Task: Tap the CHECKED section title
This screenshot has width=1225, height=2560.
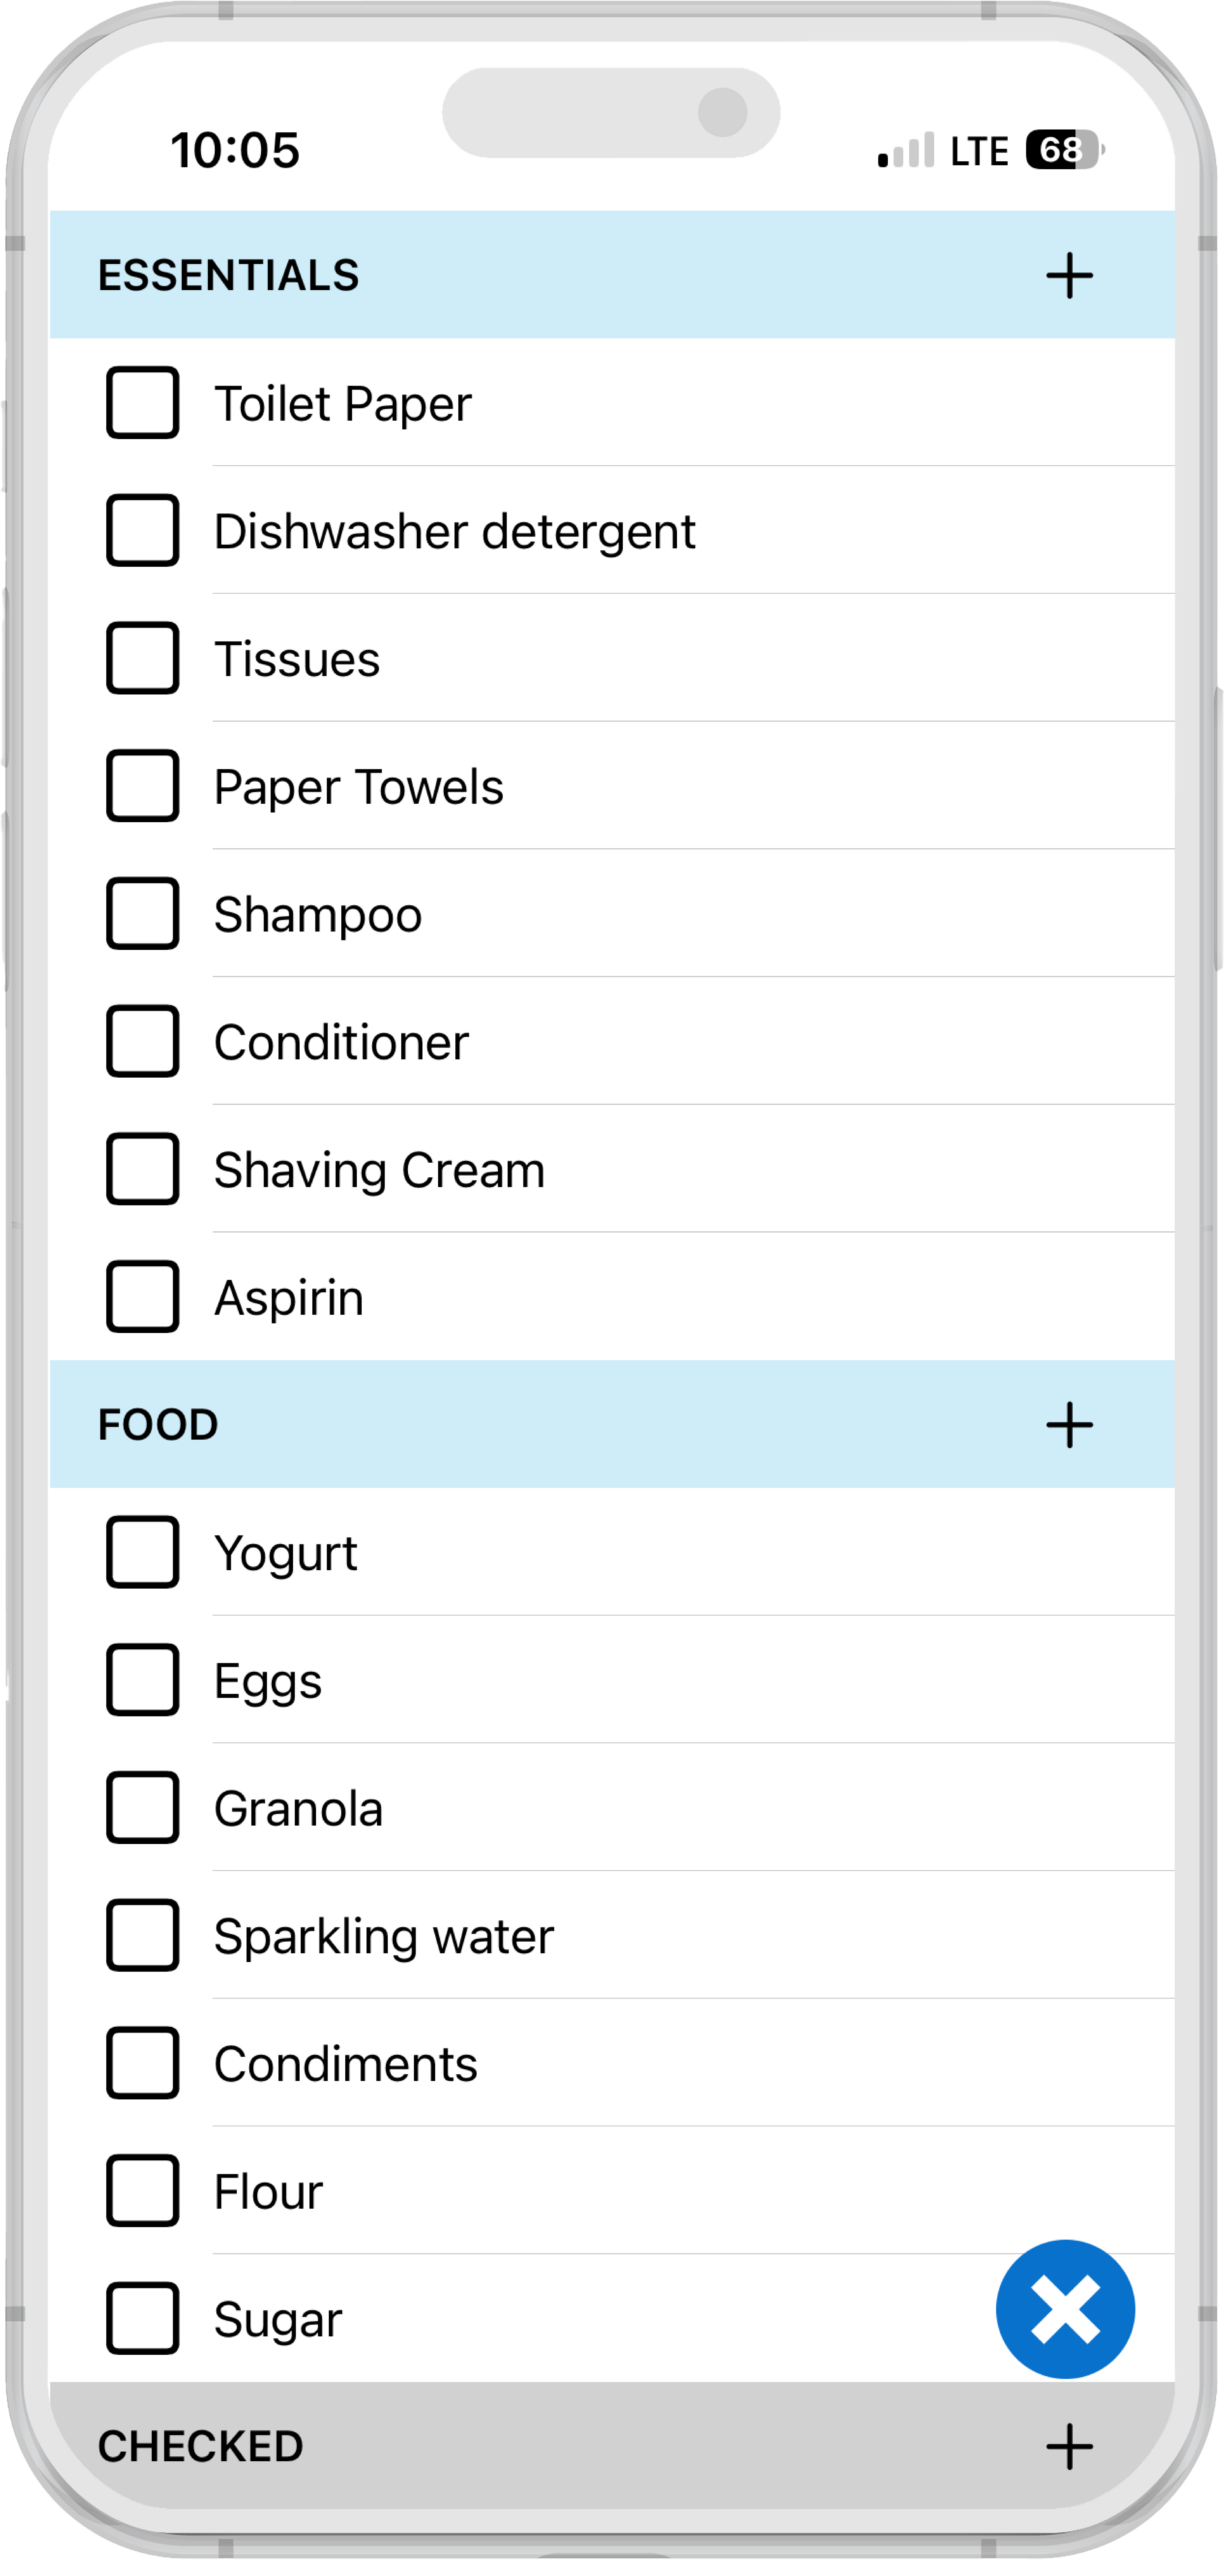Action: [200, 2446]
